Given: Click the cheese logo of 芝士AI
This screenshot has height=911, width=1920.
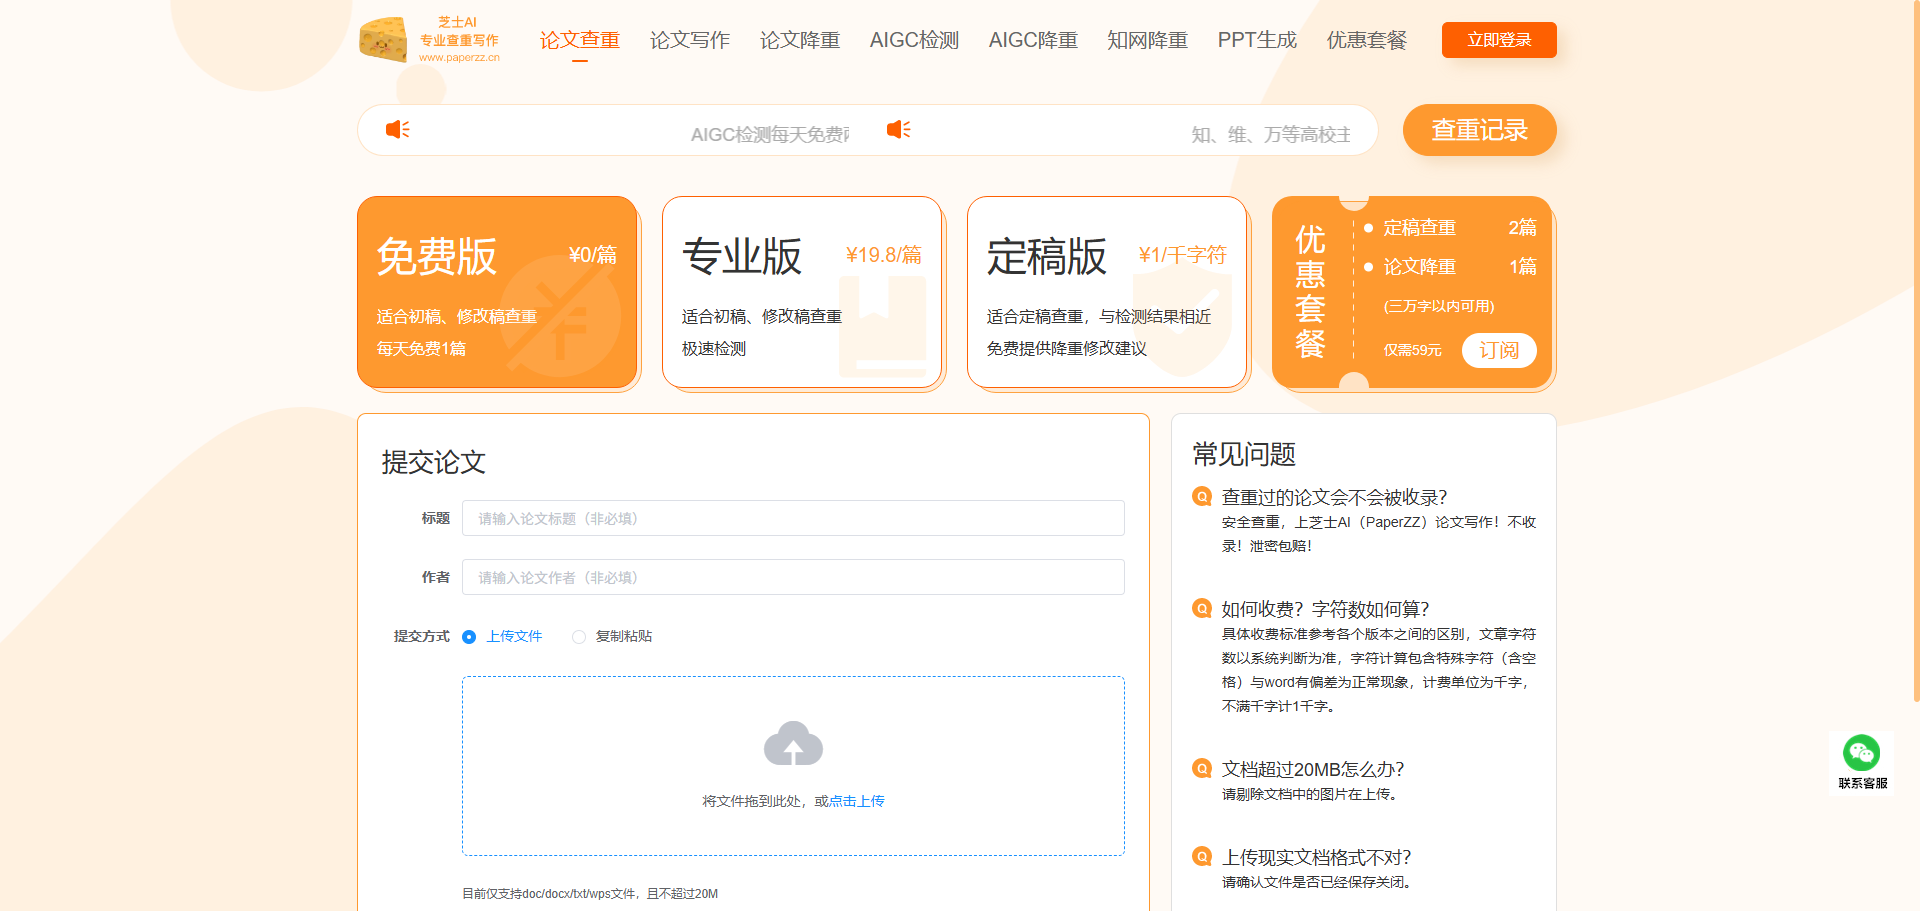Looking at the screenshot, I should pyautogui.click(x=383, y=40).
